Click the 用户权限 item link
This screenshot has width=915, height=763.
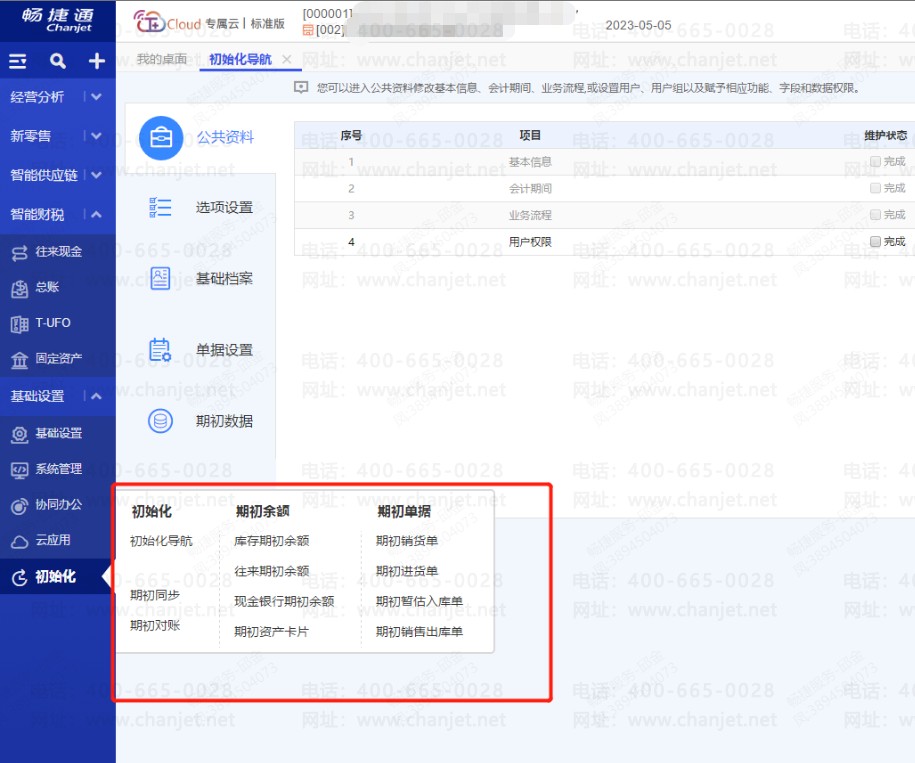tap(530, 242)
